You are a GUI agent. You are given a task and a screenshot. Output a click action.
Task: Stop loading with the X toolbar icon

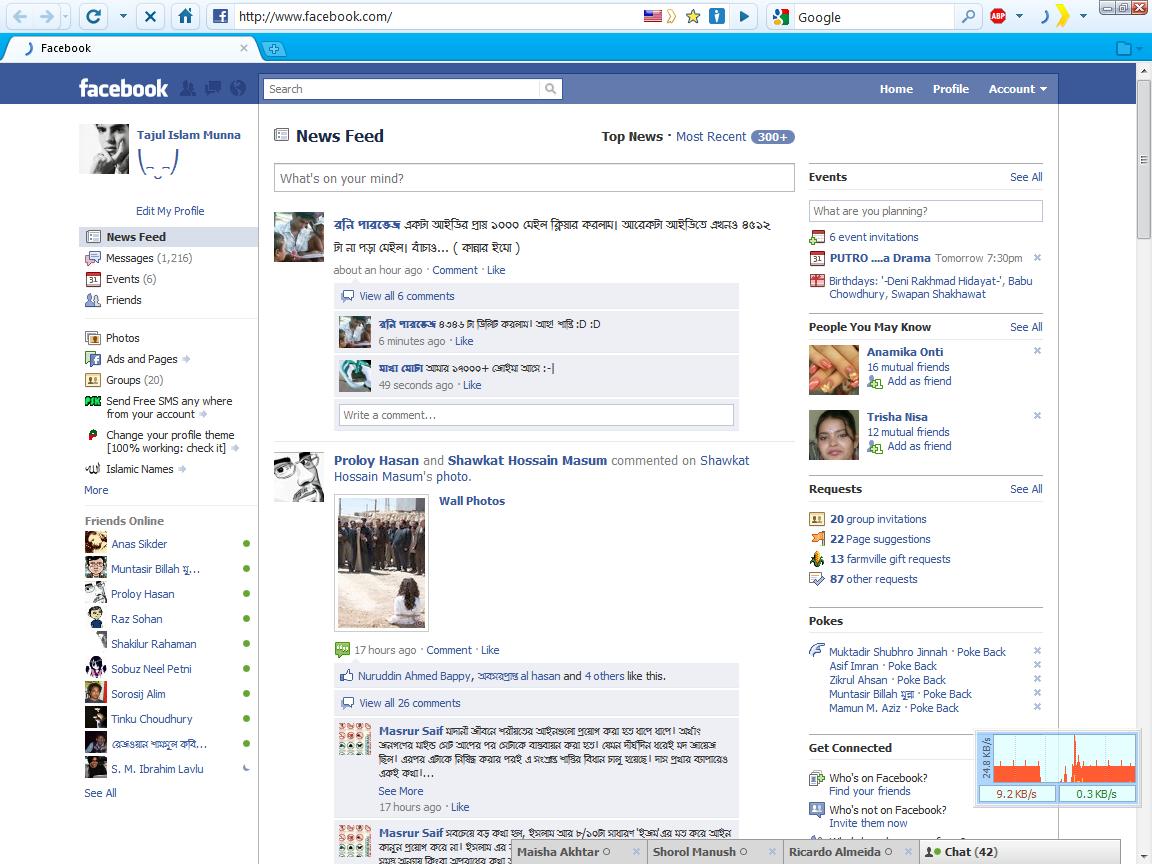pyautogui.click(x=150, y=16)
